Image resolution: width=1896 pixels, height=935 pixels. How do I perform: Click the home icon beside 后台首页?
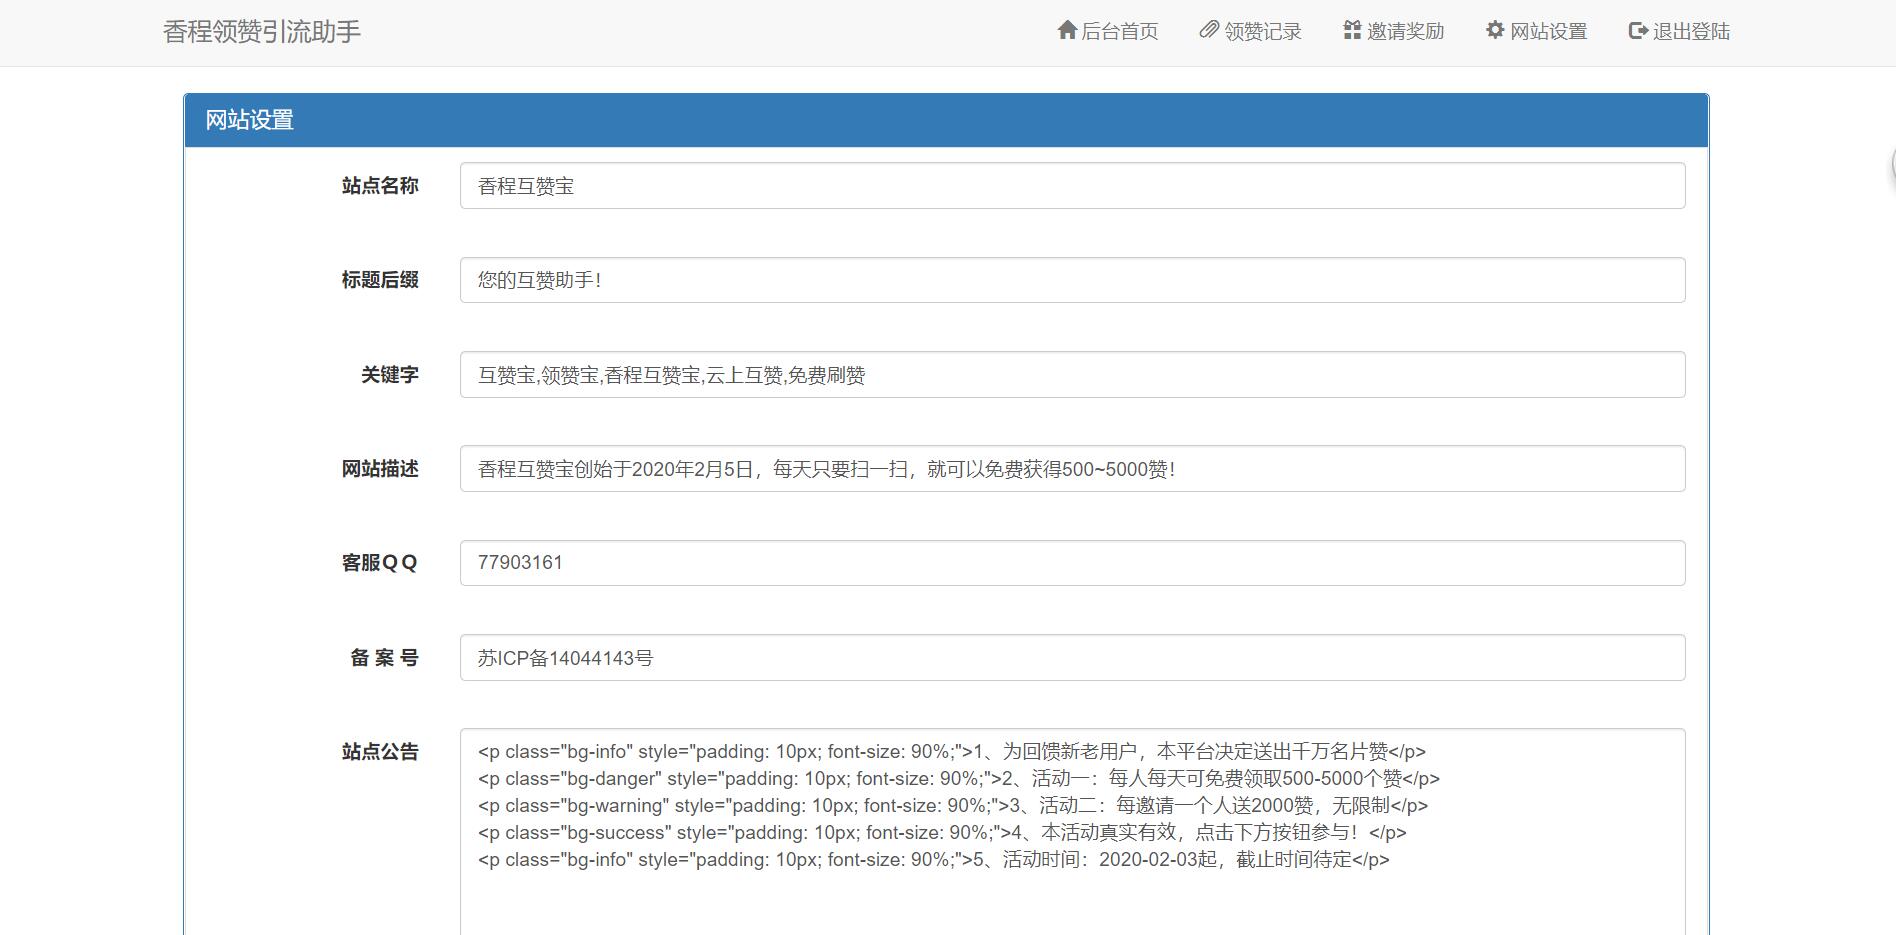[1066, 30]
